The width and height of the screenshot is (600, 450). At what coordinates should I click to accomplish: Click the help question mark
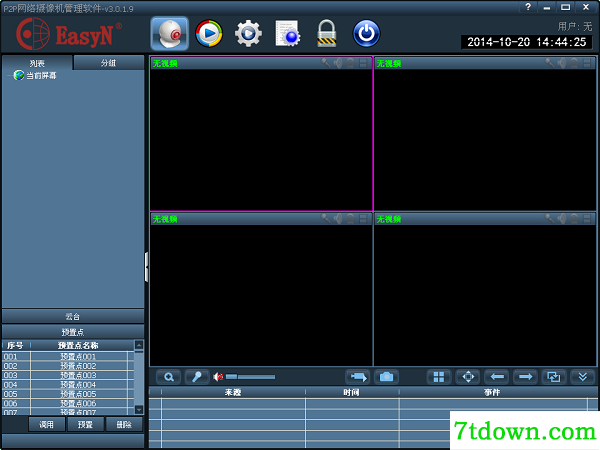pos(528,7)
